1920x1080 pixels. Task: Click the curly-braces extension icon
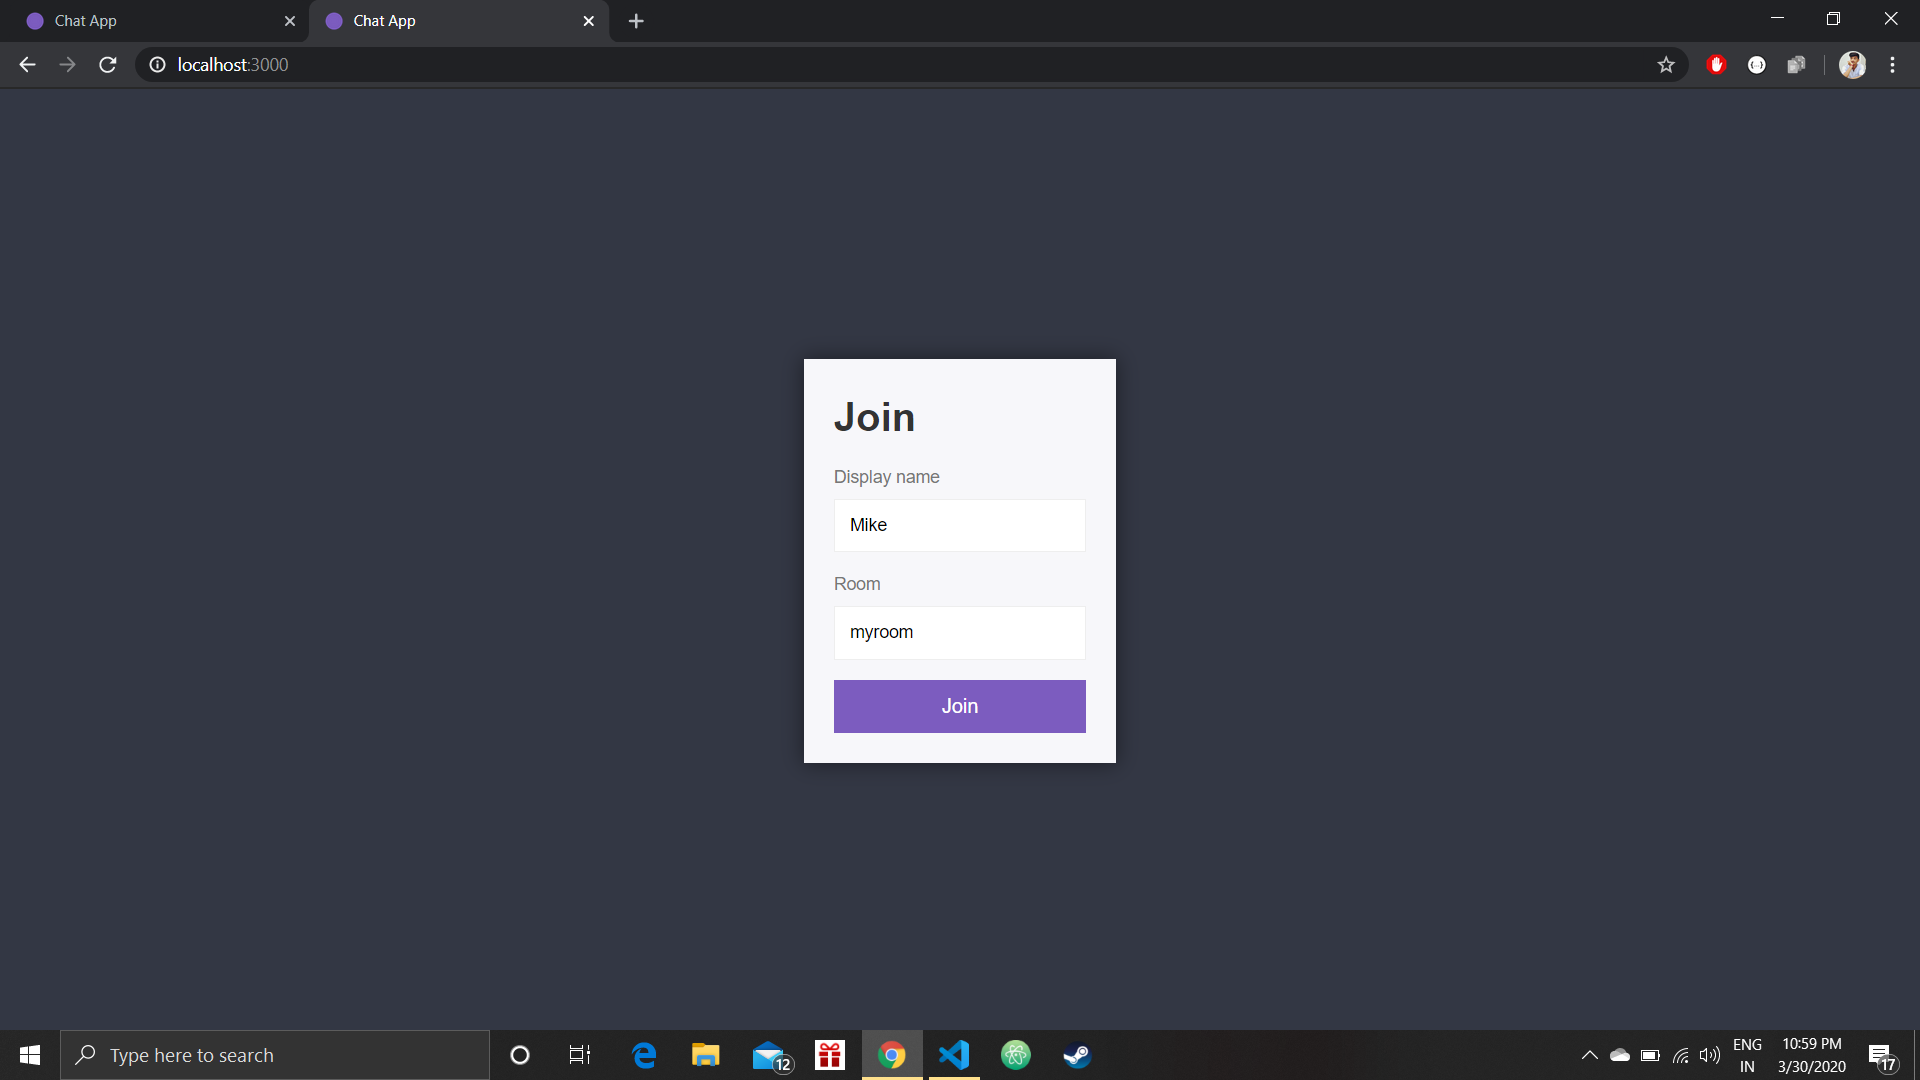click(1757, 64)
